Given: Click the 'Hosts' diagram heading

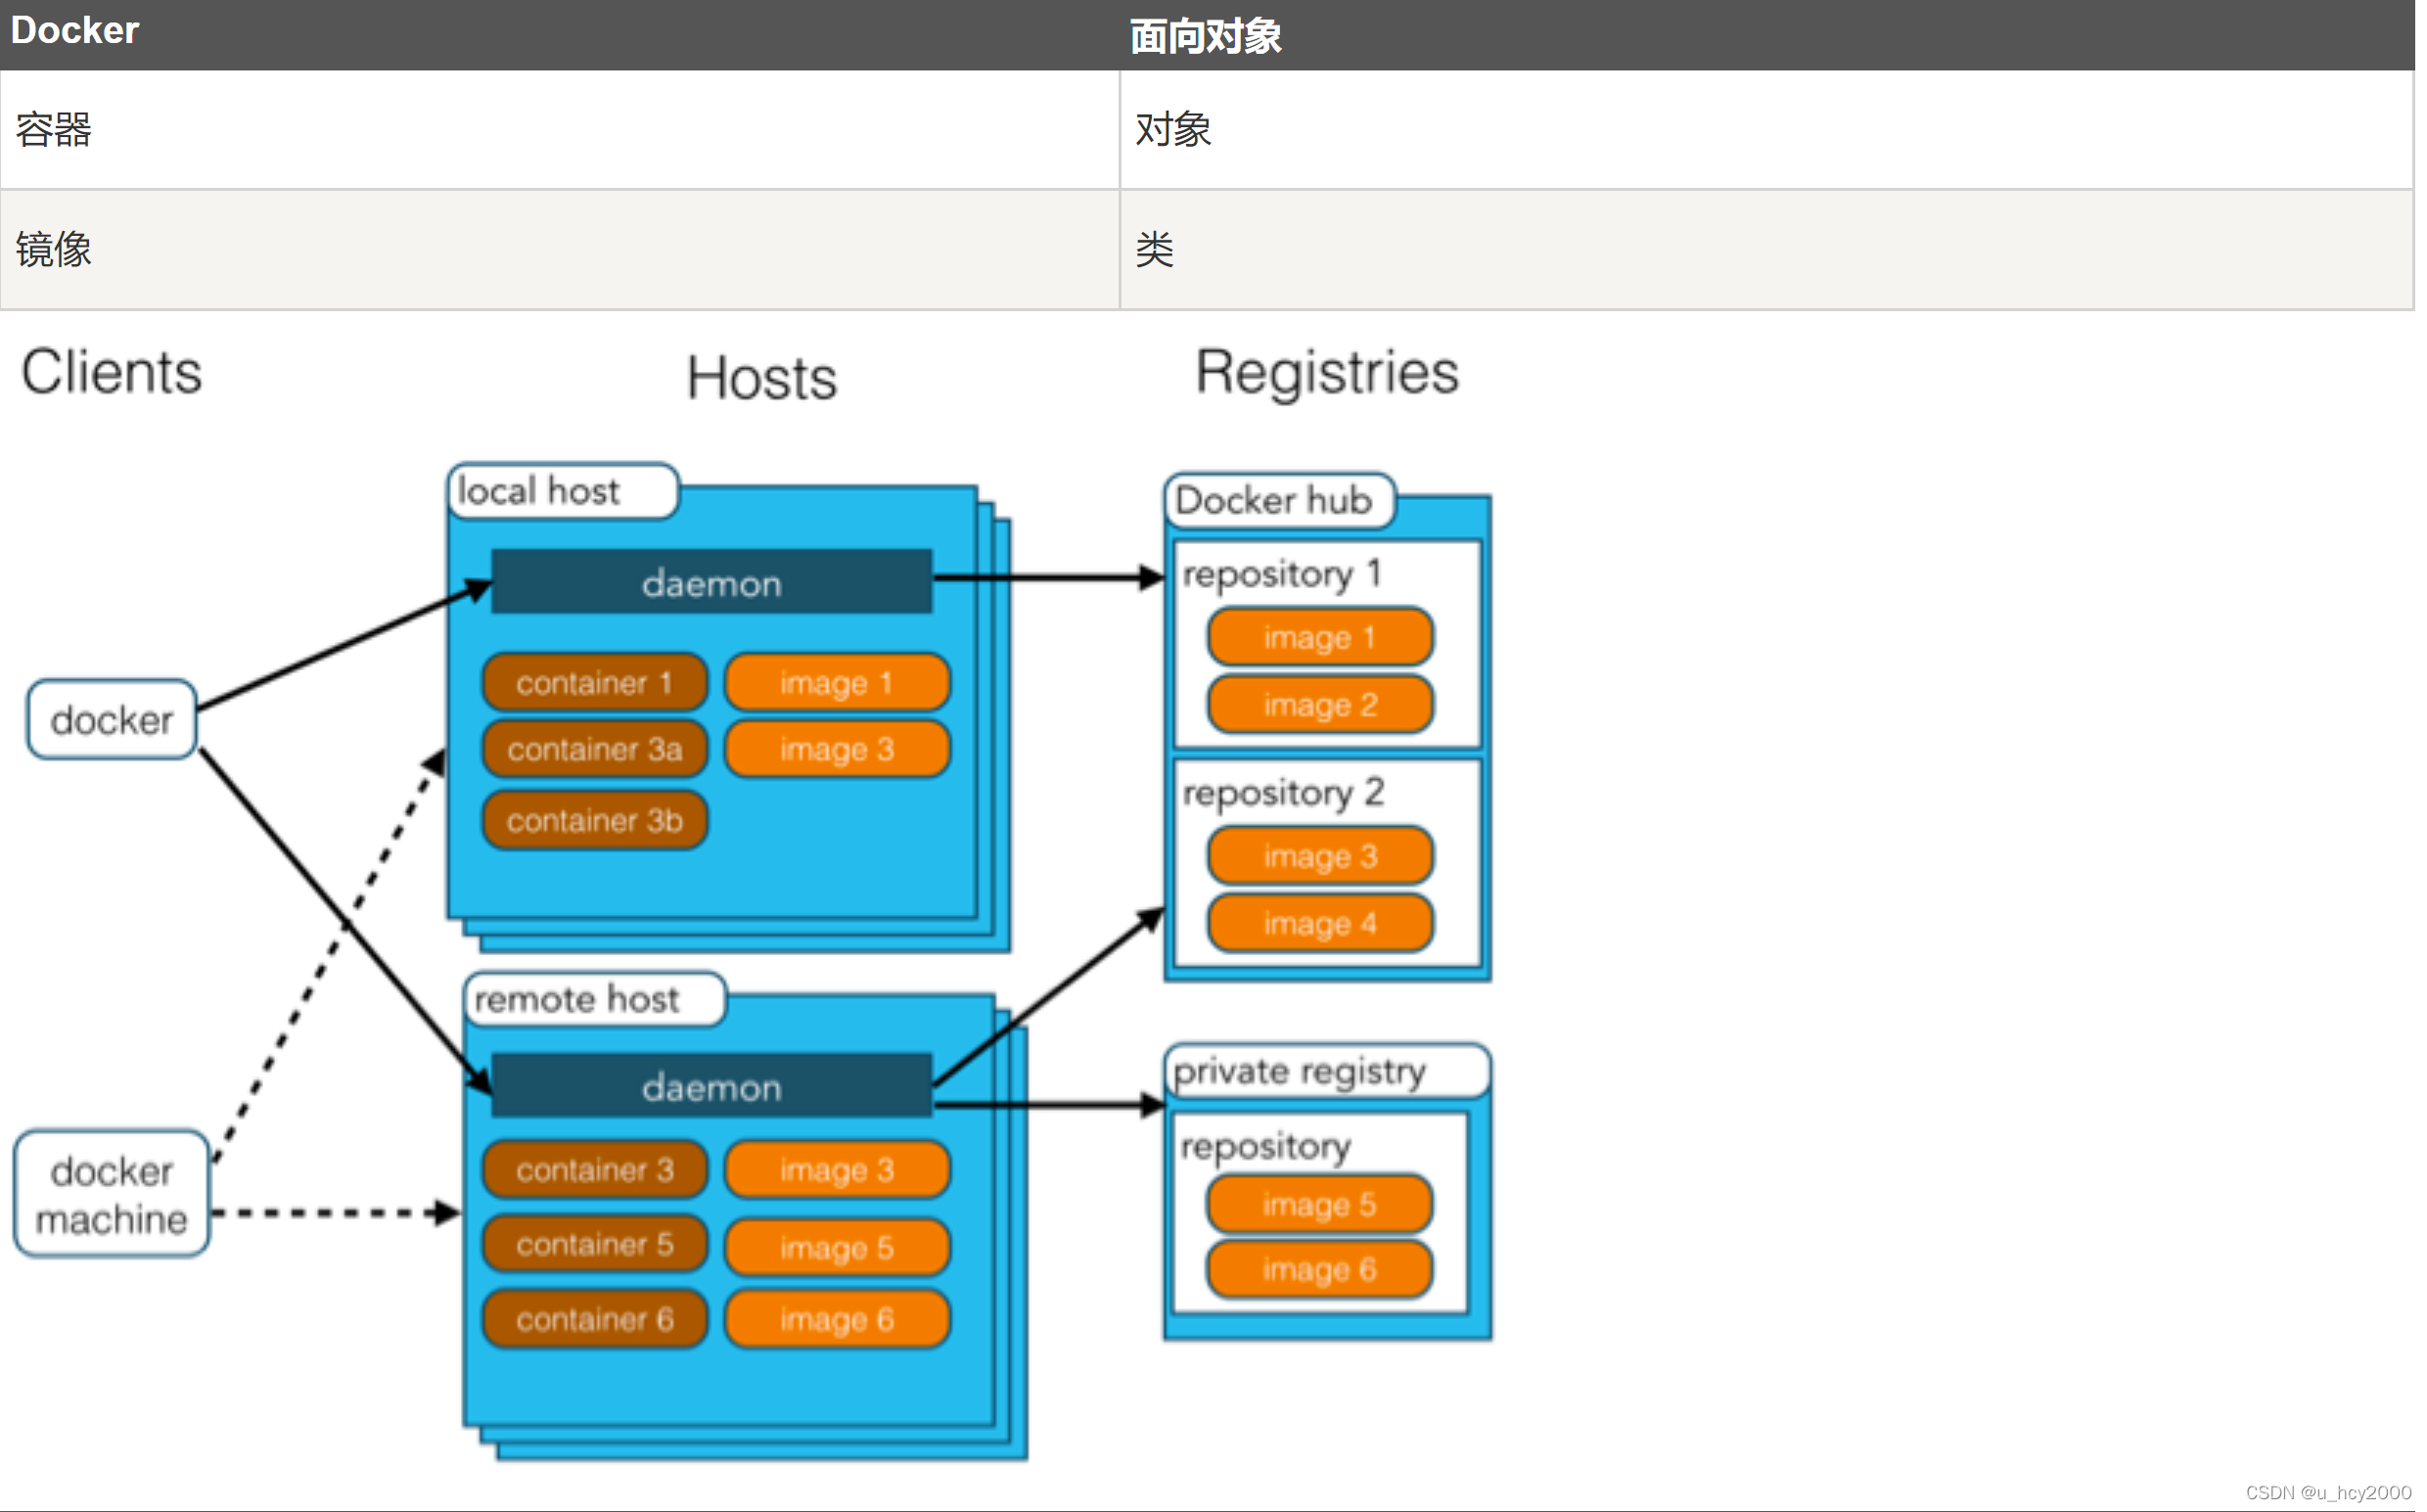Looking at the screenshot, I should [x=762, y=378].
